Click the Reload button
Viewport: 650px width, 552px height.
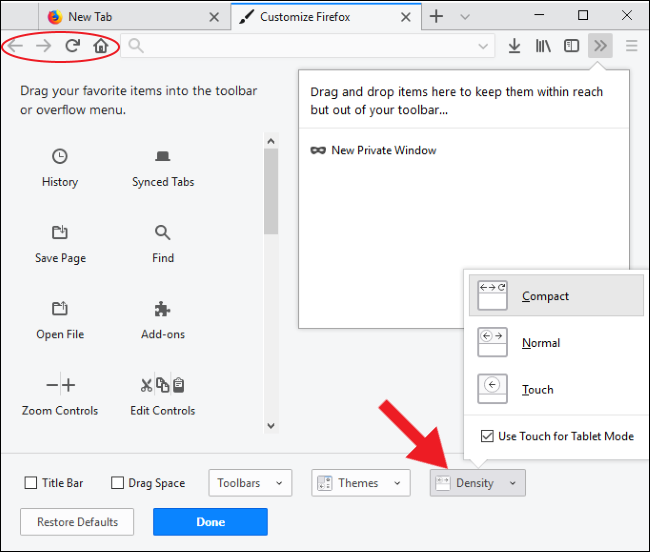pyautogui.click(x=73, y=46)
